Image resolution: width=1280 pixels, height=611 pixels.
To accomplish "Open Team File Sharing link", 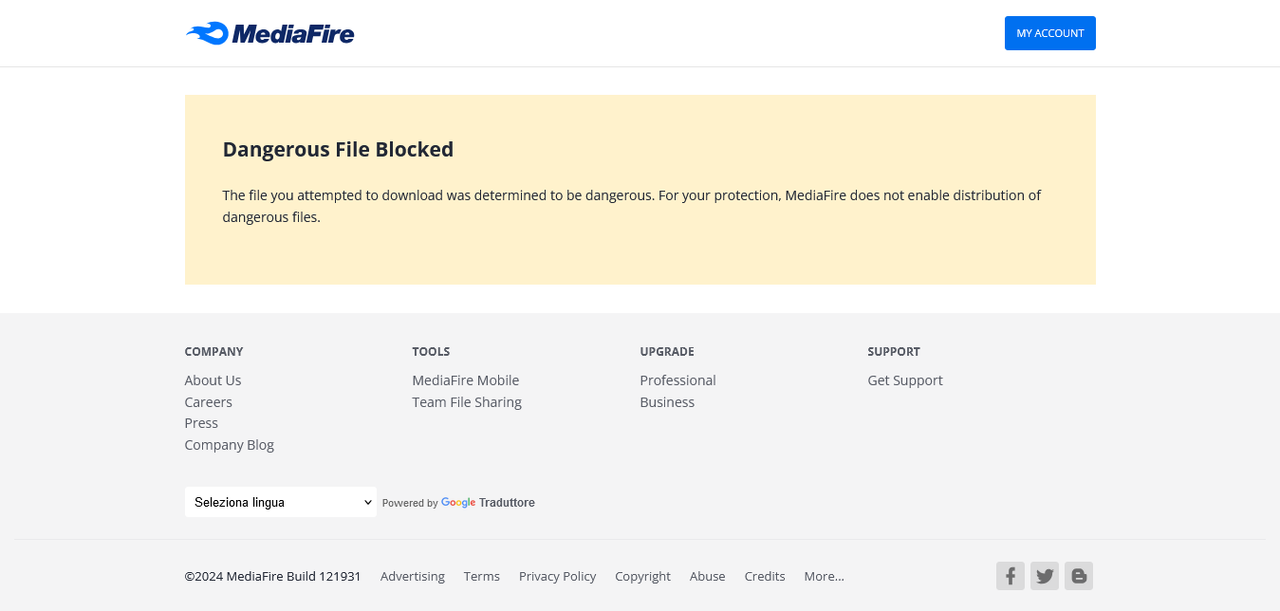I will tap(467, 402).
